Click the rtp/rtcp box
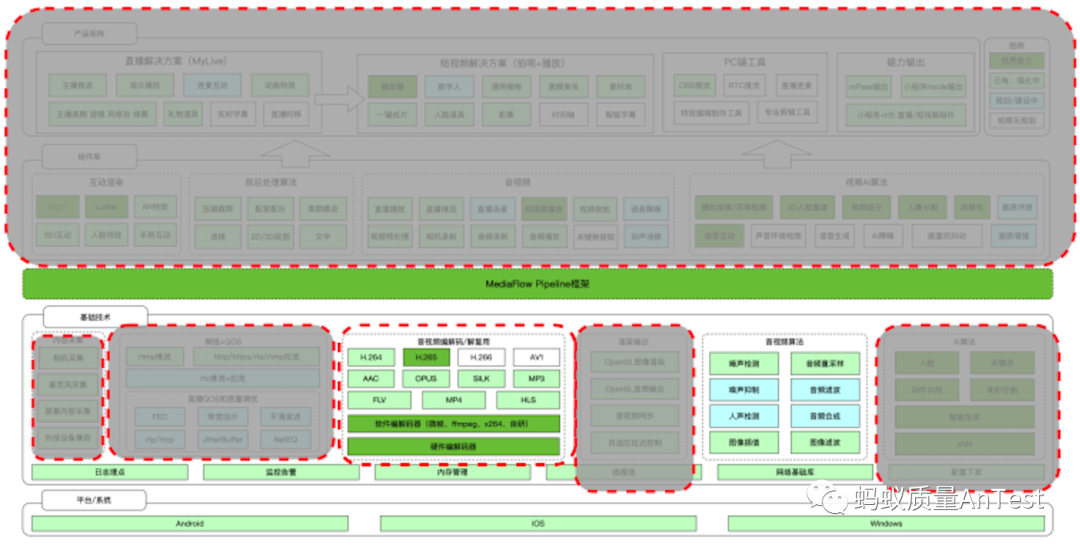The width and height of the screenshot is (1080, 546). point(160,439)
